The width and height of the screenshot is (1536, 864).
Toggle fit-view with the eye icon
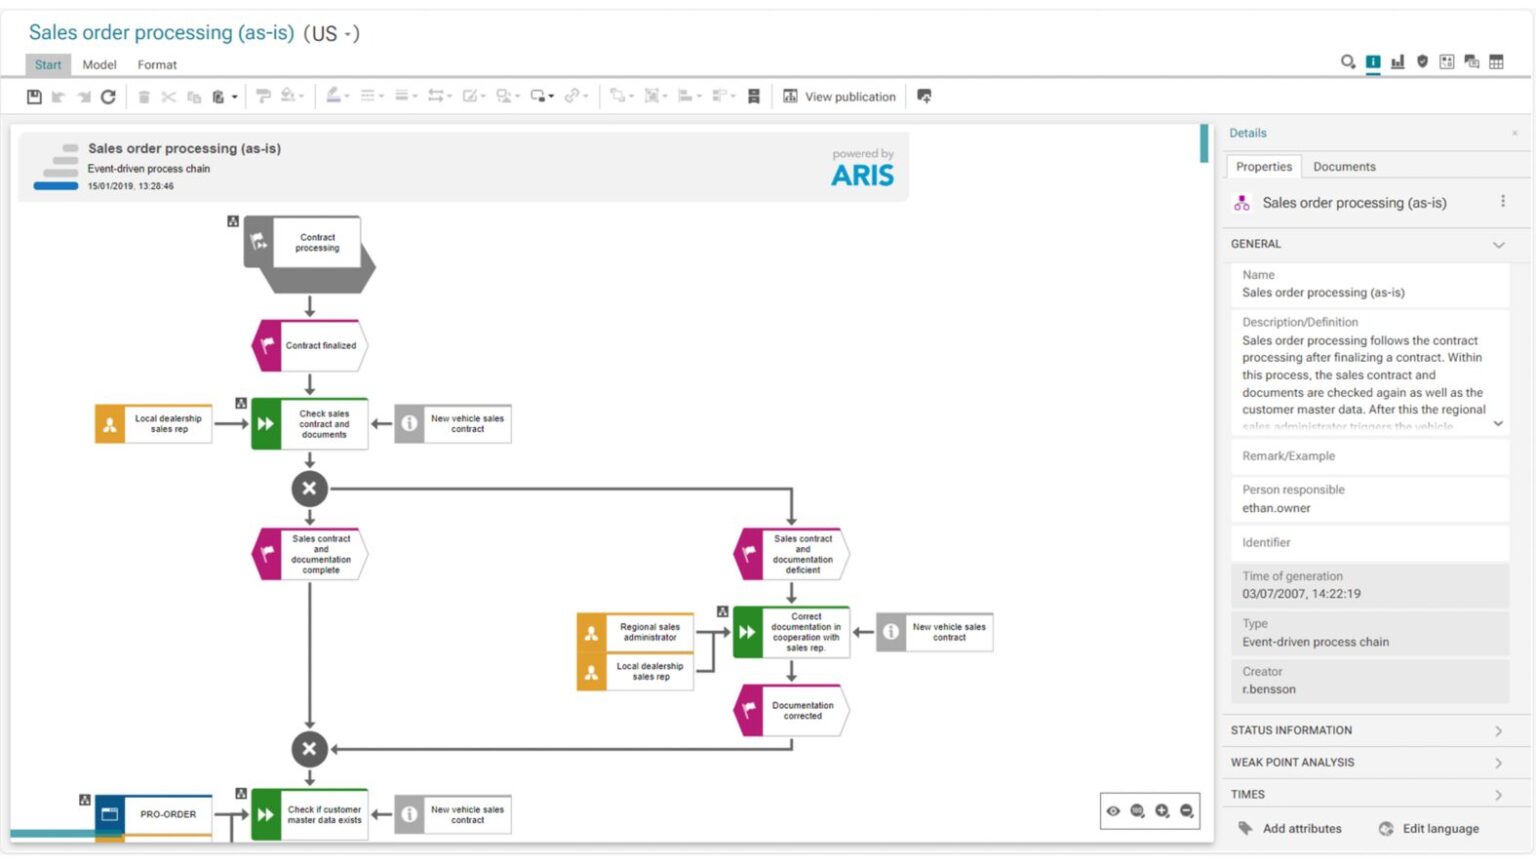coord(1113,811)
